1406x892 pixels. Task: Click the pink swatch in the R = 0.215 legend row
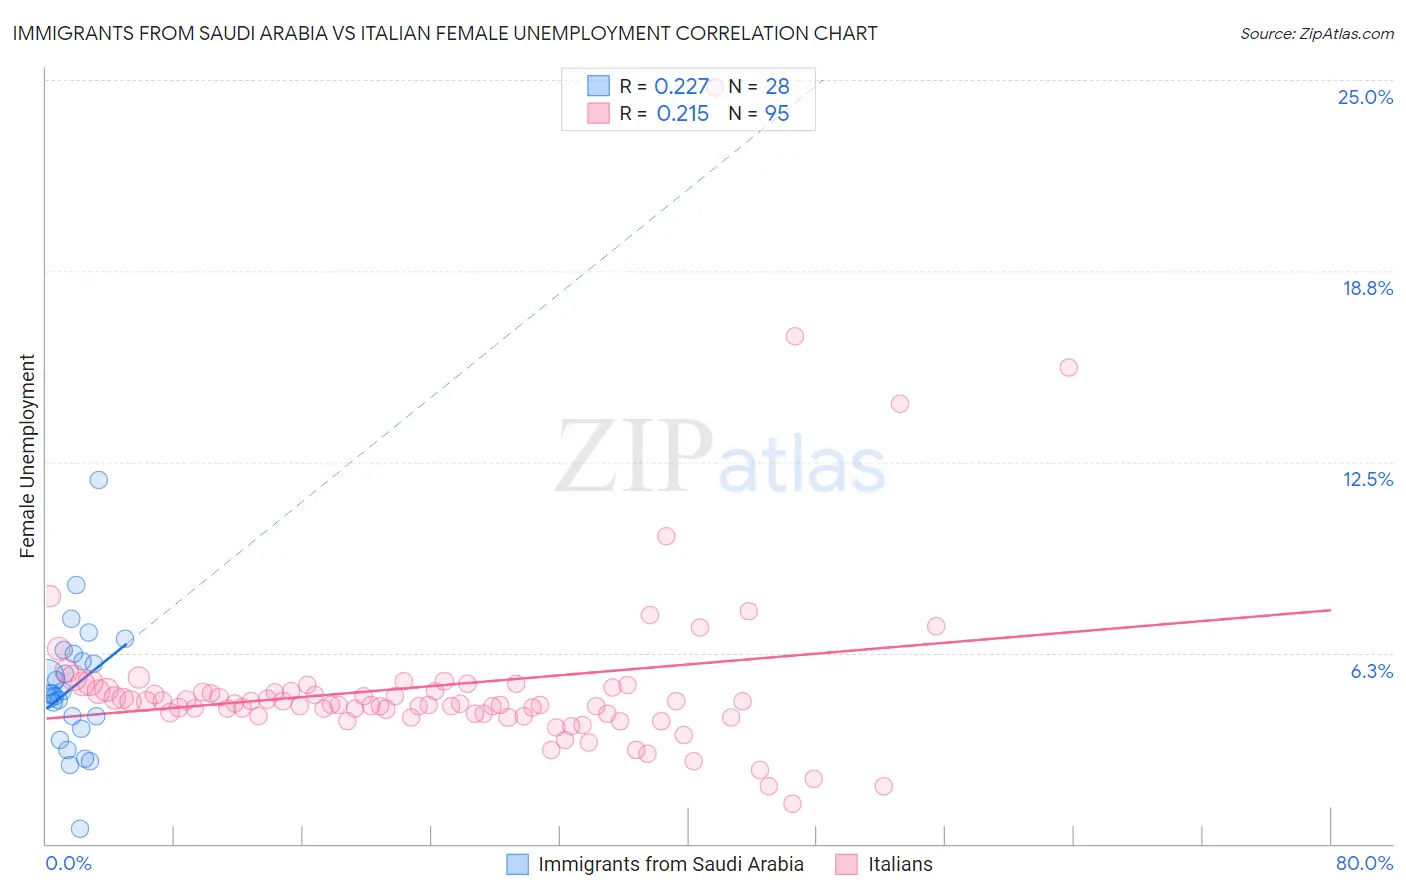click(x=598, y=113)
